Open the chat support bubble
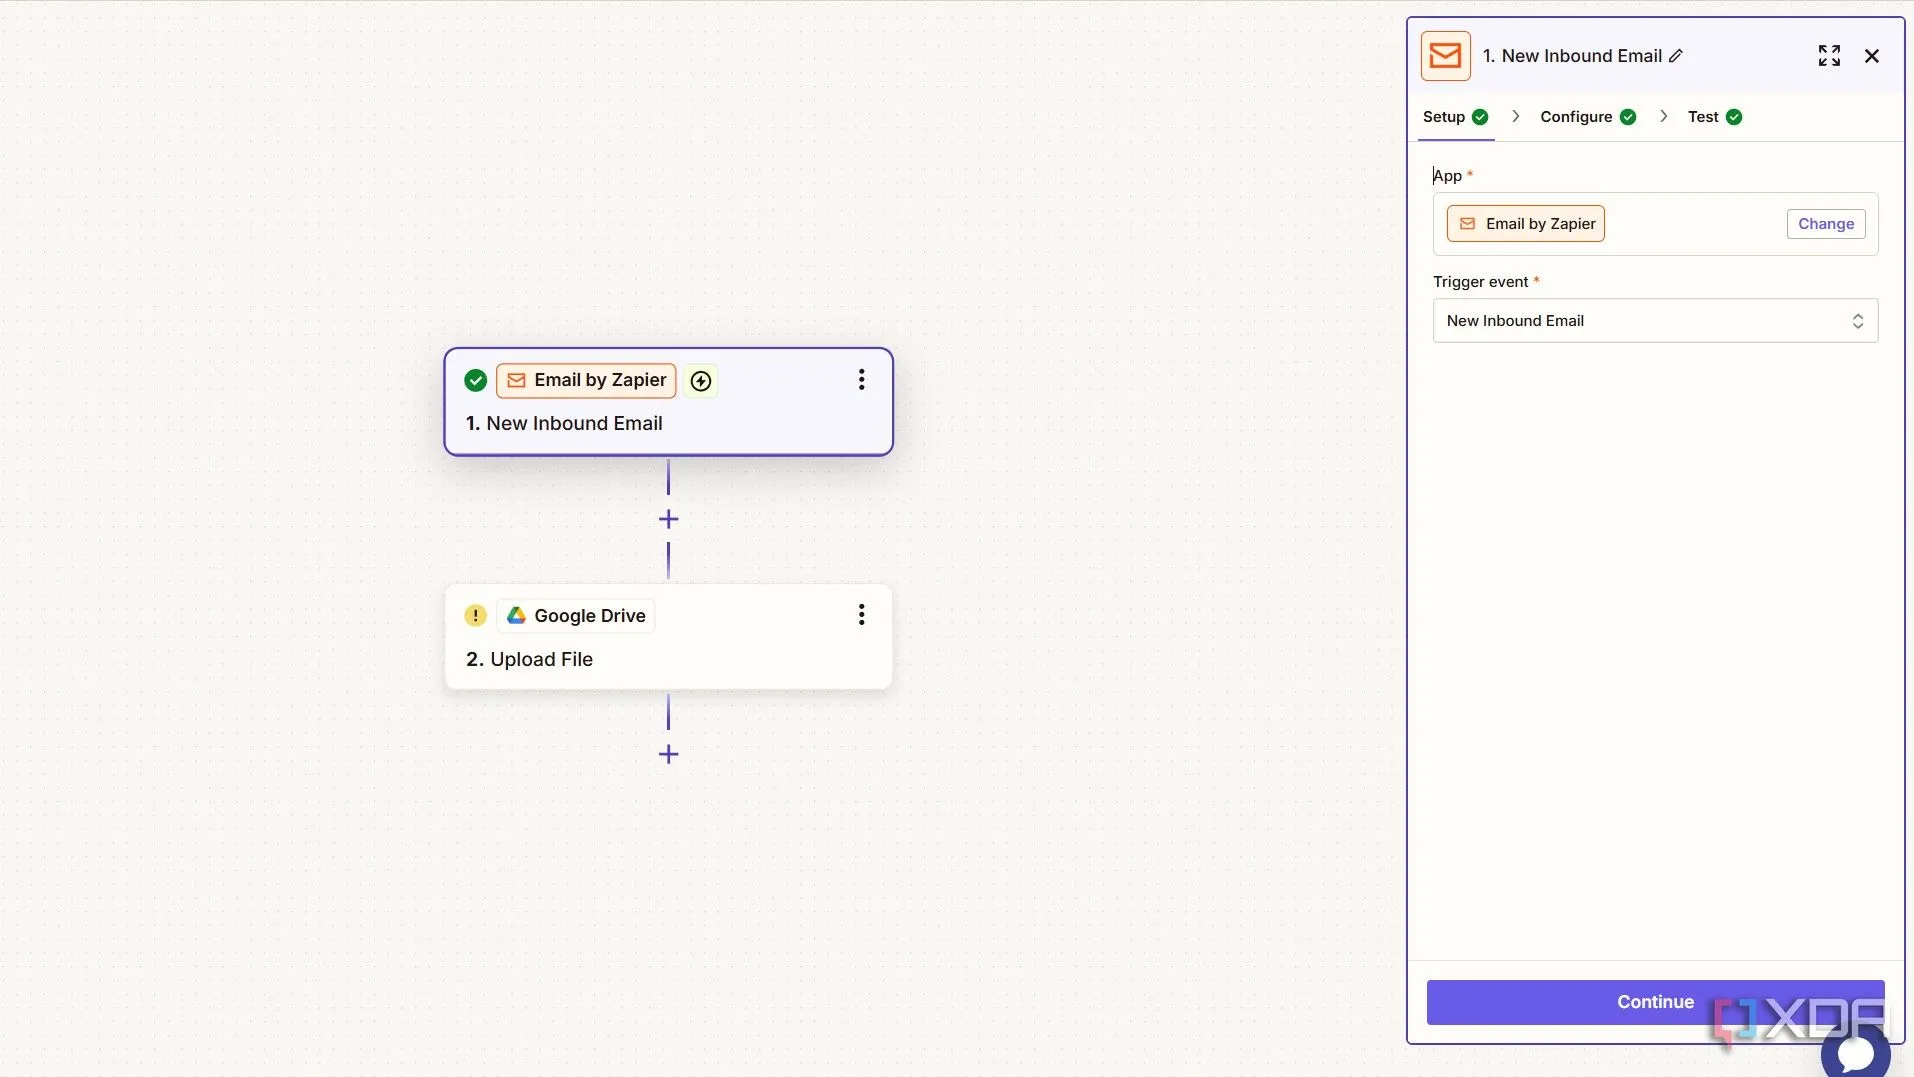 point(1855,1052)
